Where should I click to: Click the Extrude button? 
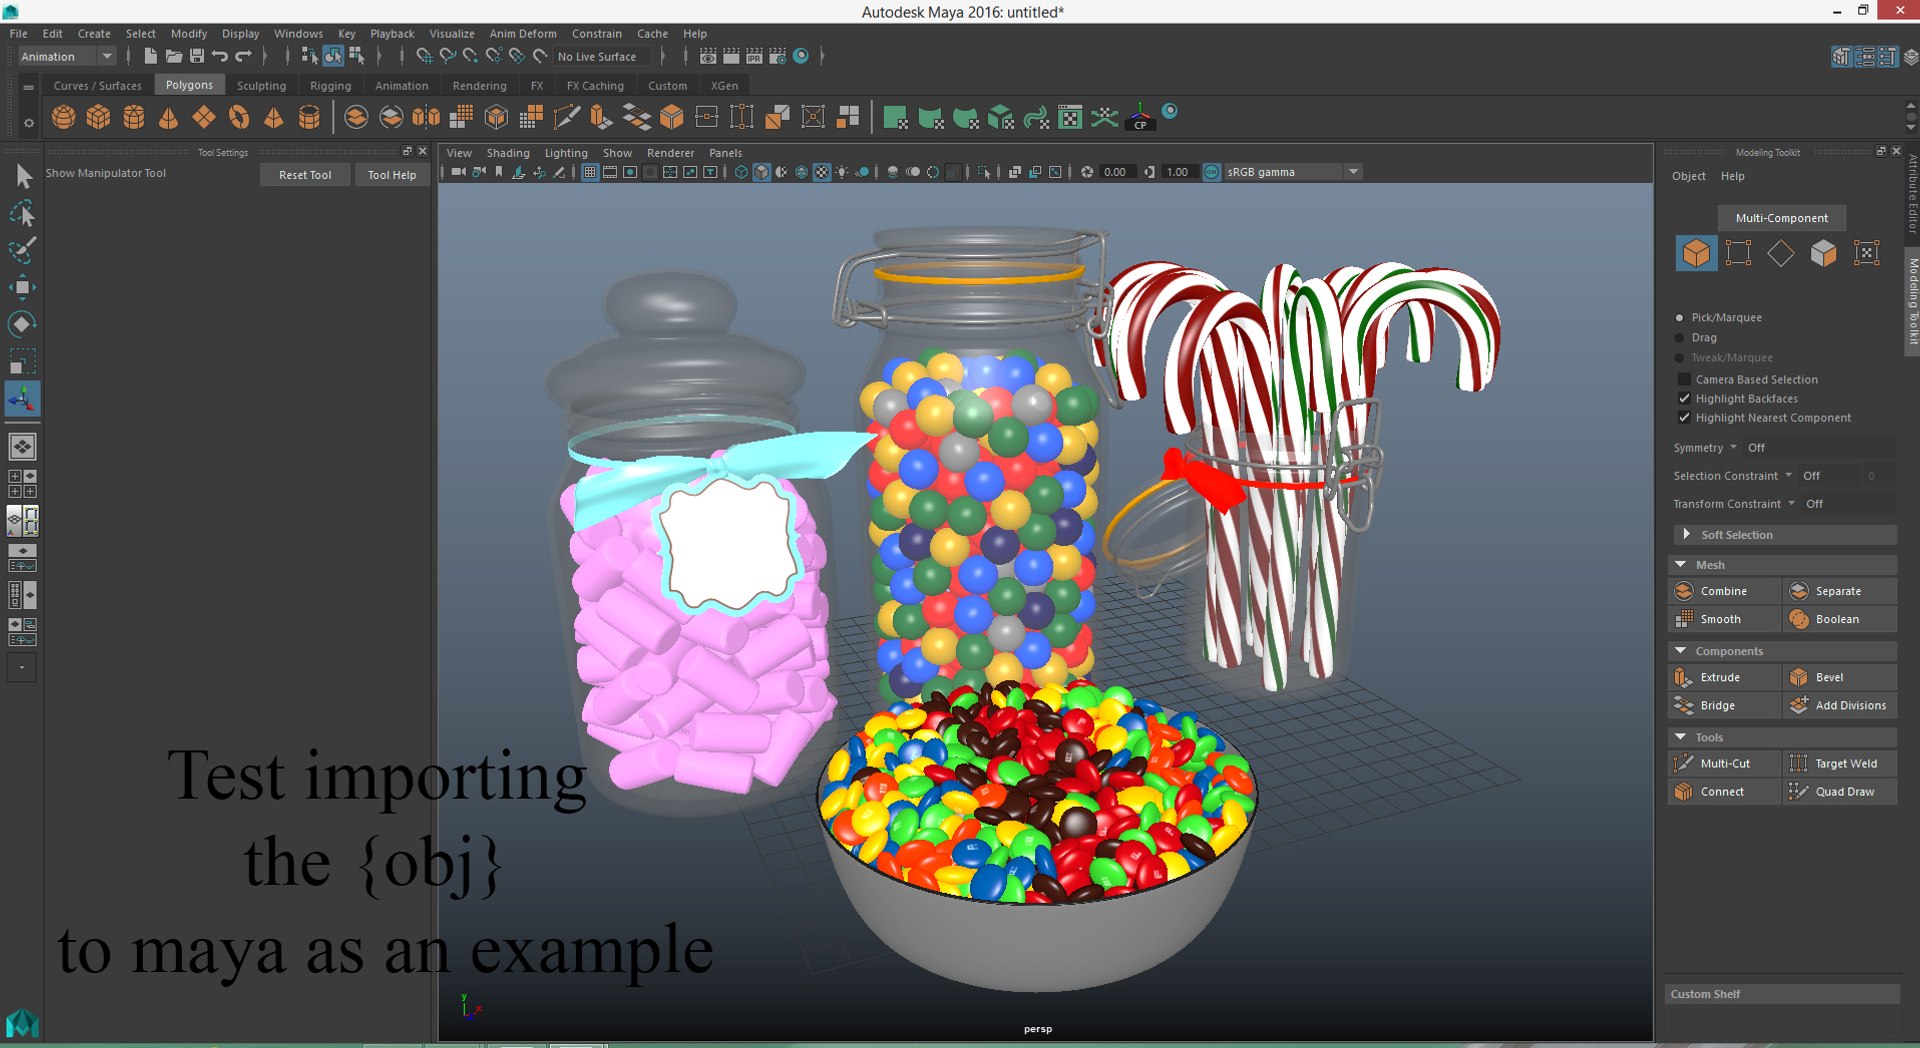pos(1726,677)
